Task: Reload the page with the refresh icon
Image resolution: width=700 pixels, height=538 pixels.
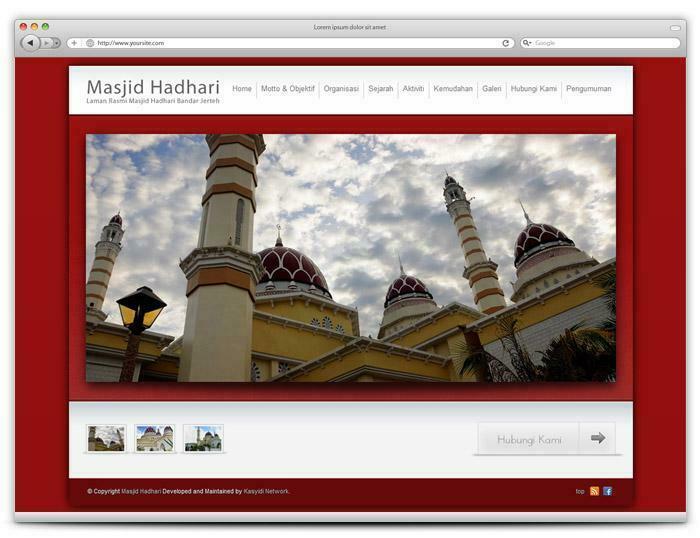Action: click(x=506, y=43)
